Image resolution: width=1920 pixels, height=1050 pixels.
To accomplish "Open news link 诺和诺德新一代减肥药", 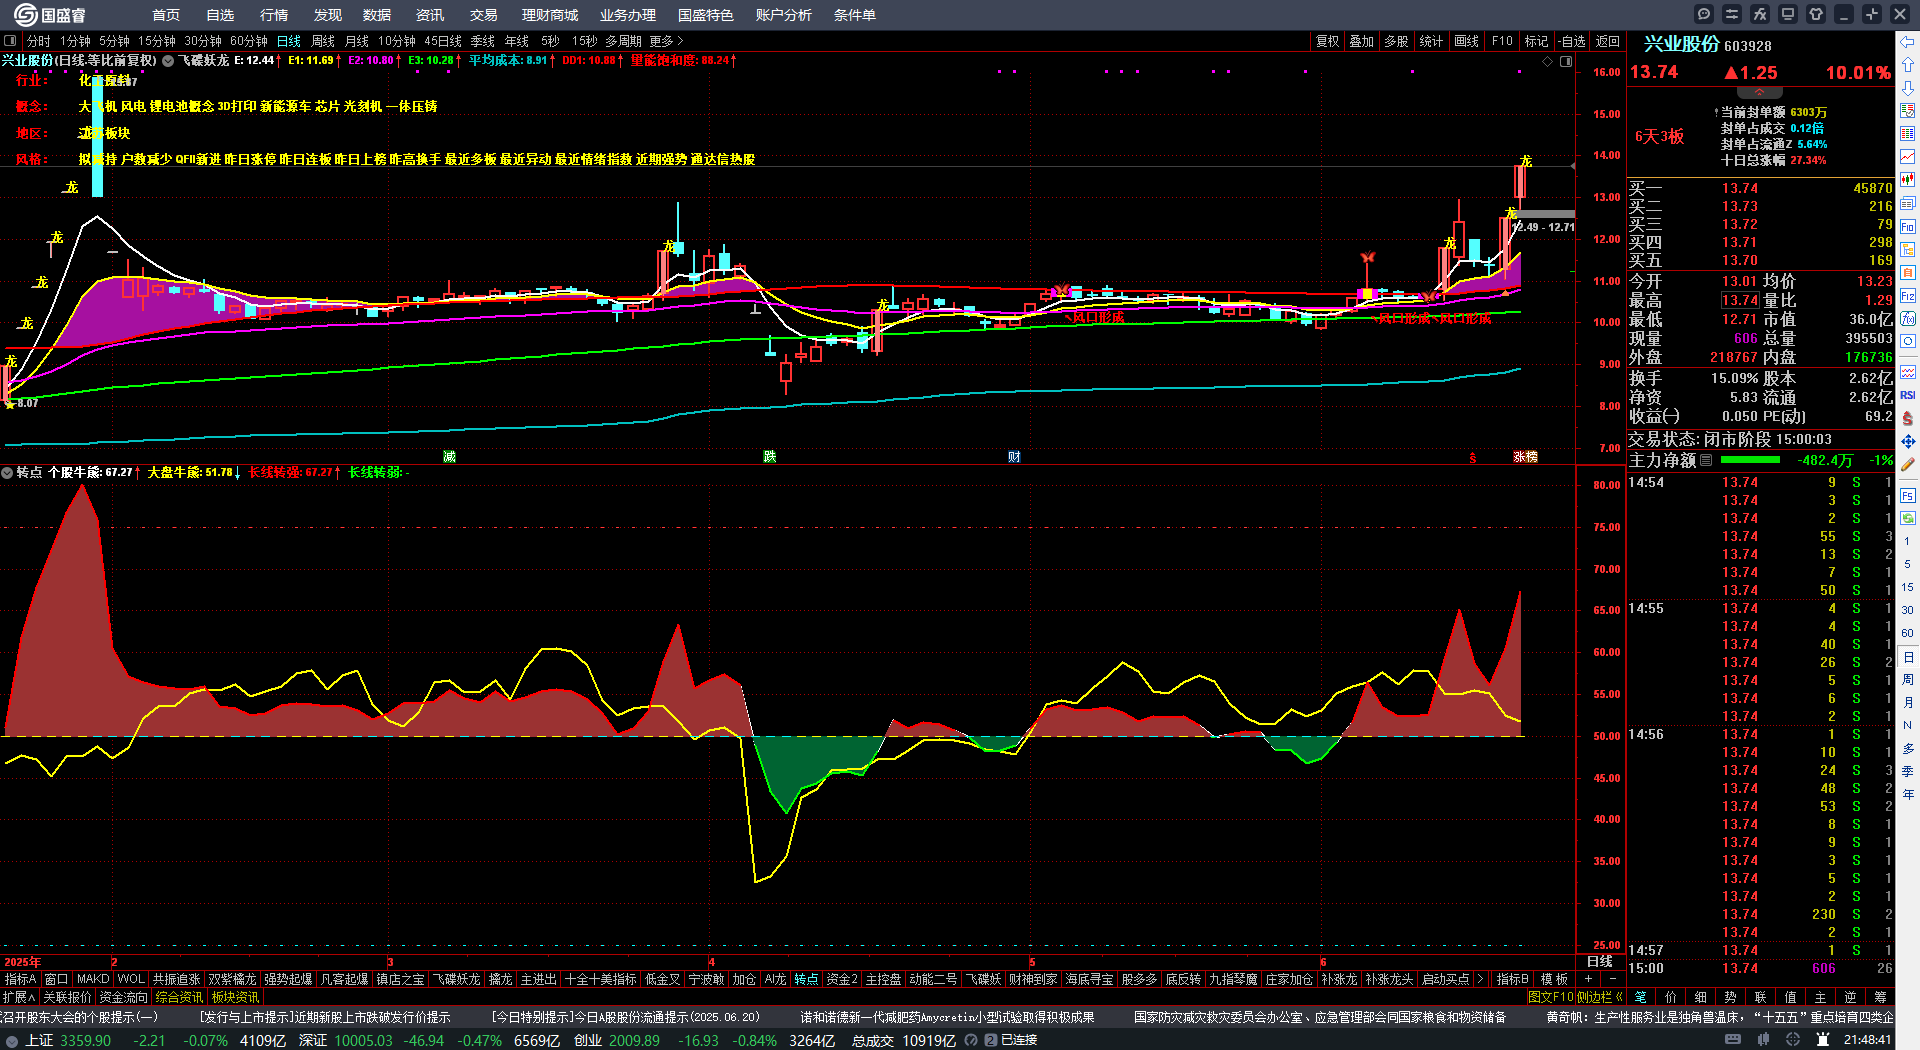I will (947, 1017).
